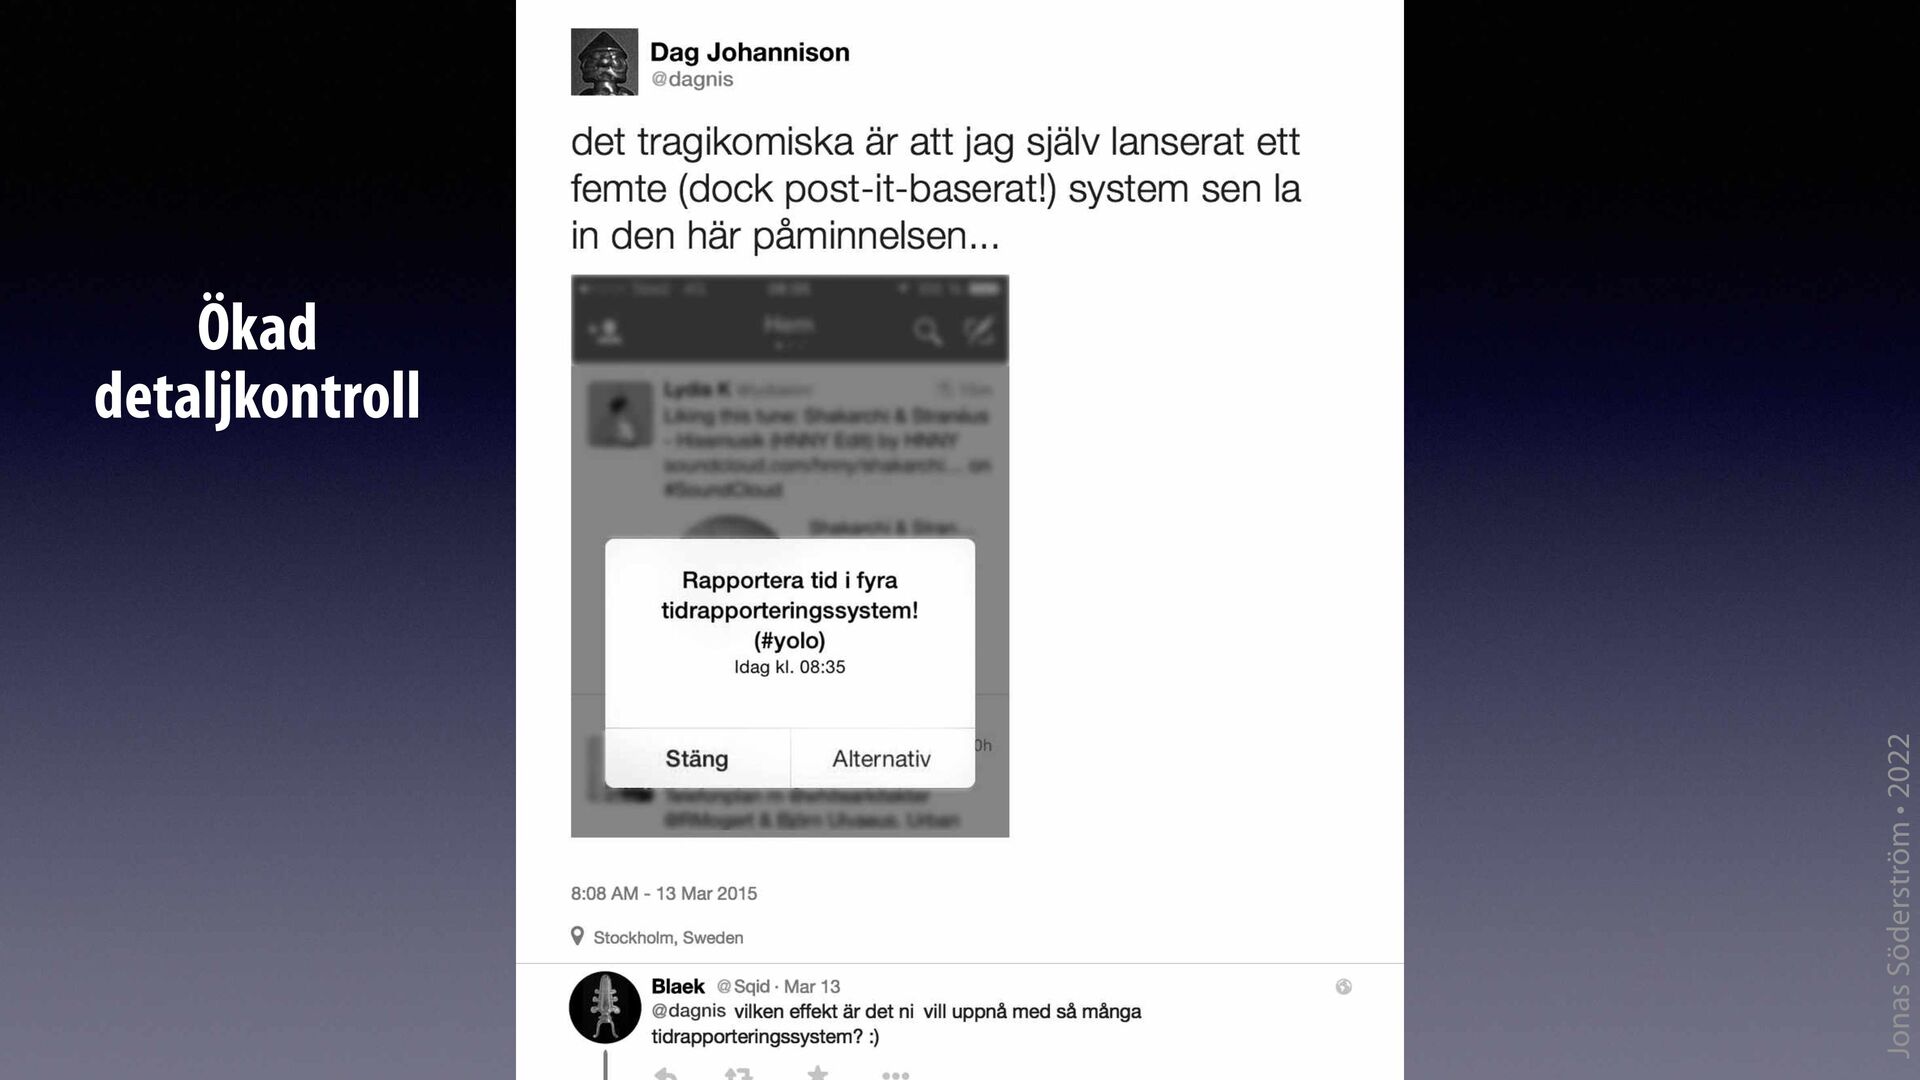Open the three-dots more menu on Blaek's reply
Image resolution: width=1920 pixels, height=1080 pixels.
pos(895,1075)
